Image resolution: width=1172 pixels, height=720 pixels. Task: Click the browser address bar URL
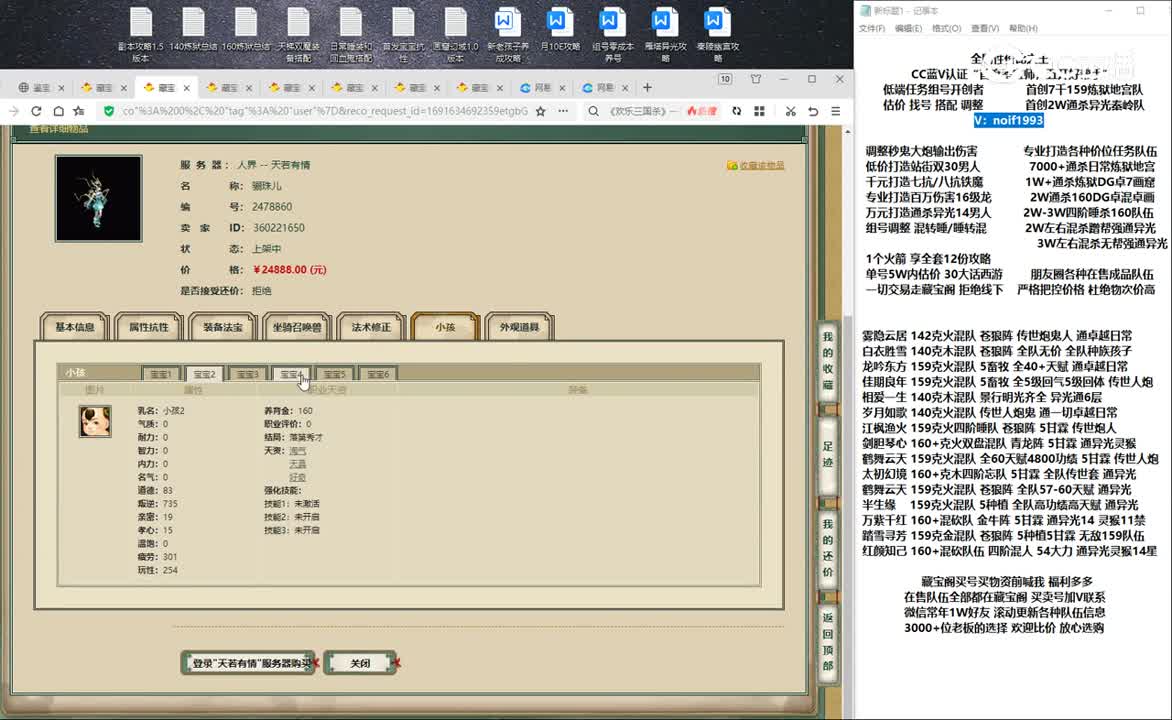pyautogui.click(x=324, y=111)
